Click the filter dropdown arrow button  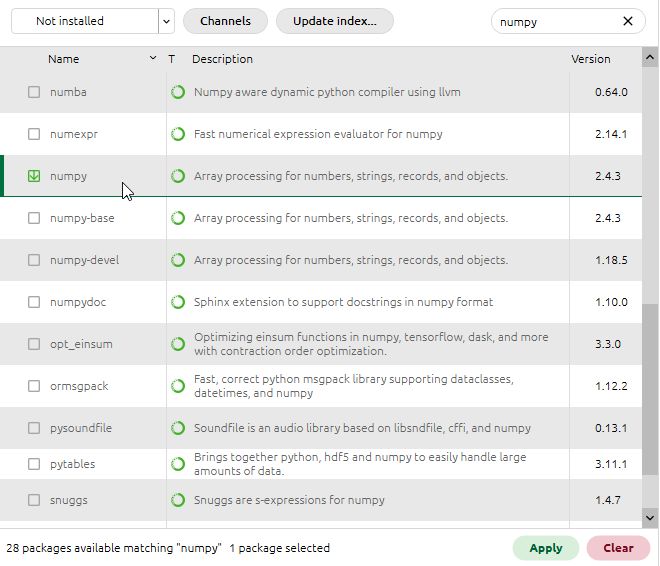(x=167, y=21)
